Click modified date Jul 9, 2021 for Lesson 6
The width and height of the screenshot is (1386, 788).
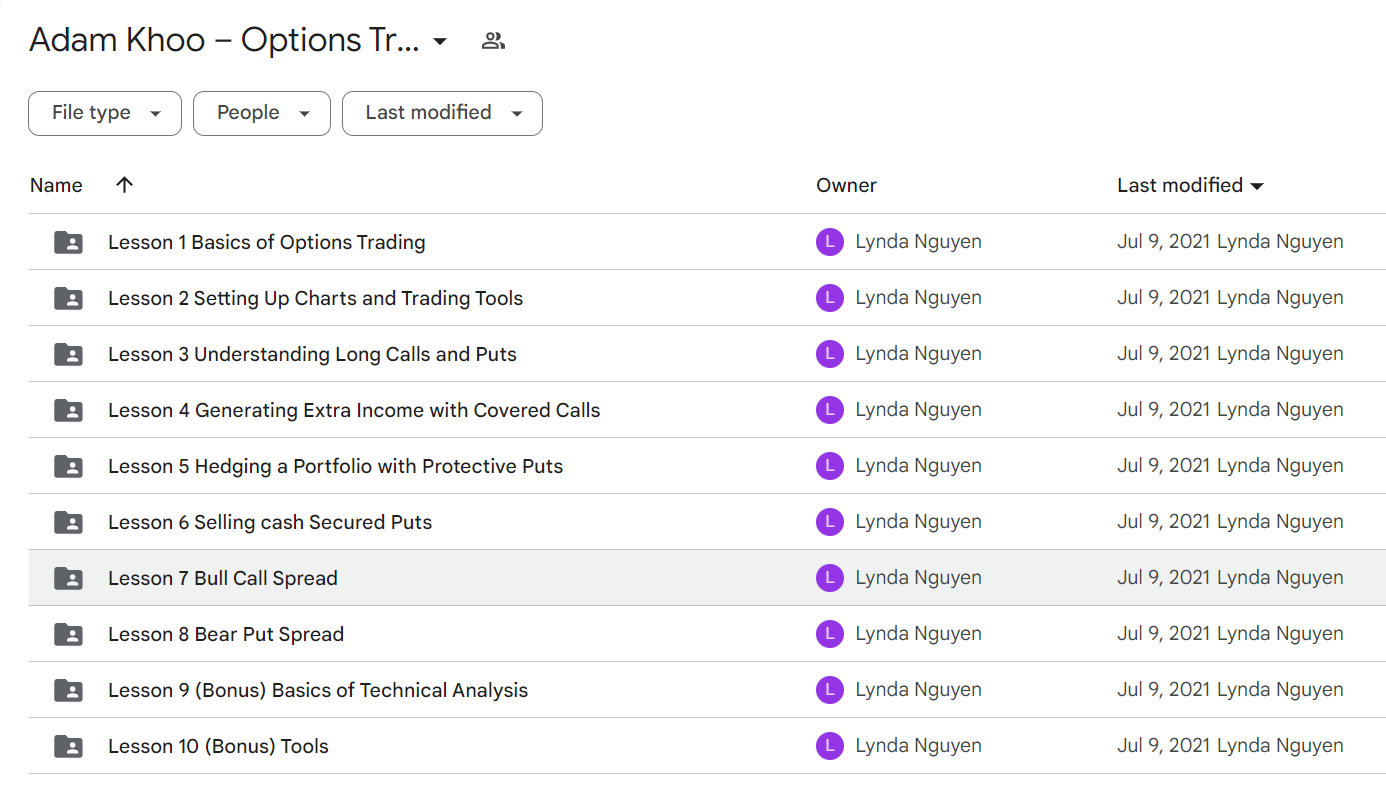(1164, 522)
